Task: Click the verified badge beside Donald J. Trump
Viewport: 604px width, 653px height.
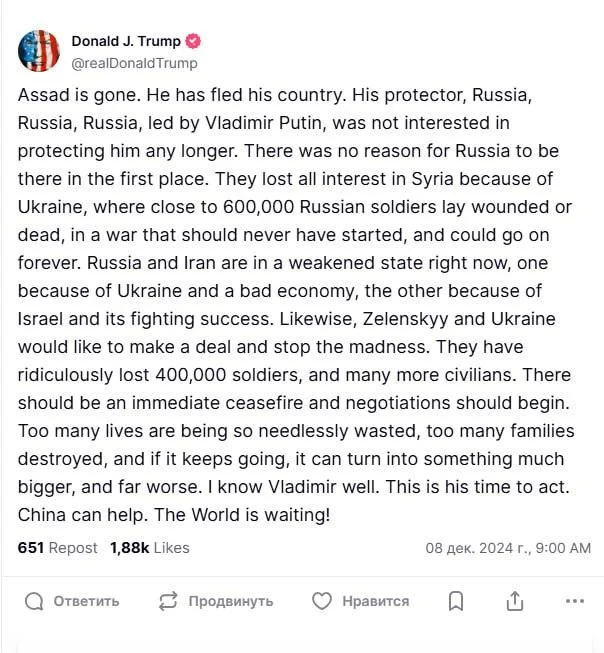Action: [x=194, y=41]
